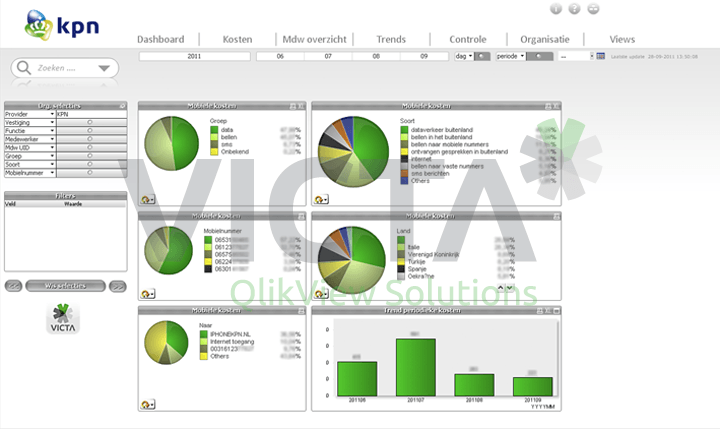Show next entries in the Land legend

click(510, 288)
